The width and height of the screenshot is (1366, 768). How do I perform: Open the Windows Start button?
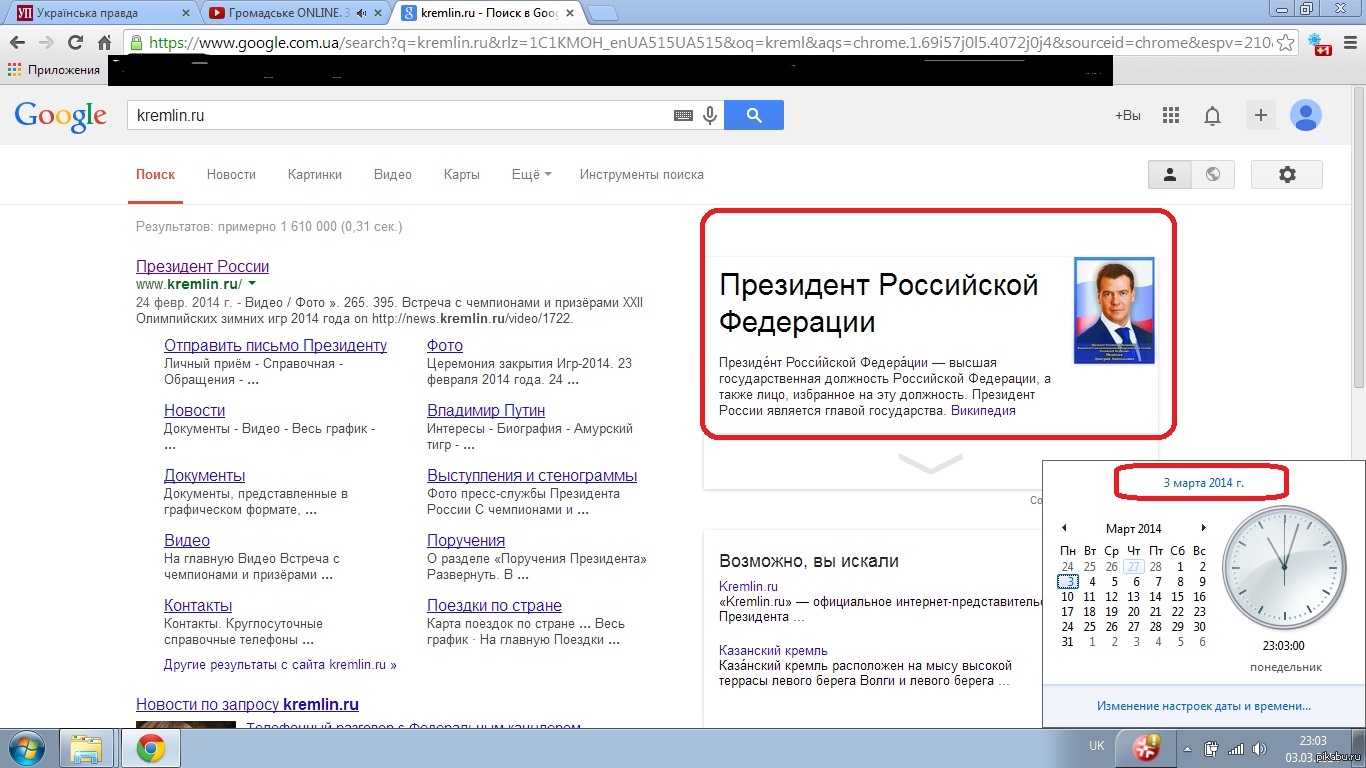[x=26, y=747]
